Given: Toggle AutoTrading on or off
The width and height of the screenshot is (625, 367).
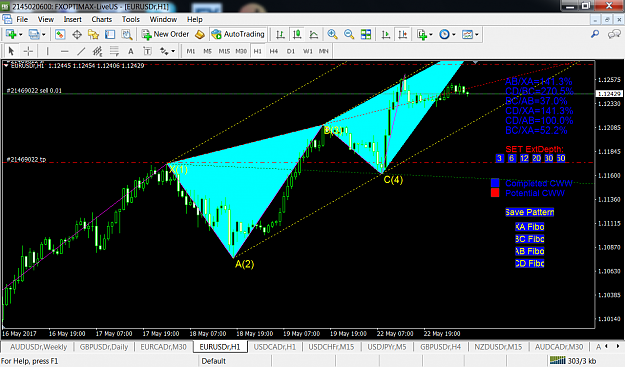Looking at the screenshot, I should (238, 34).
